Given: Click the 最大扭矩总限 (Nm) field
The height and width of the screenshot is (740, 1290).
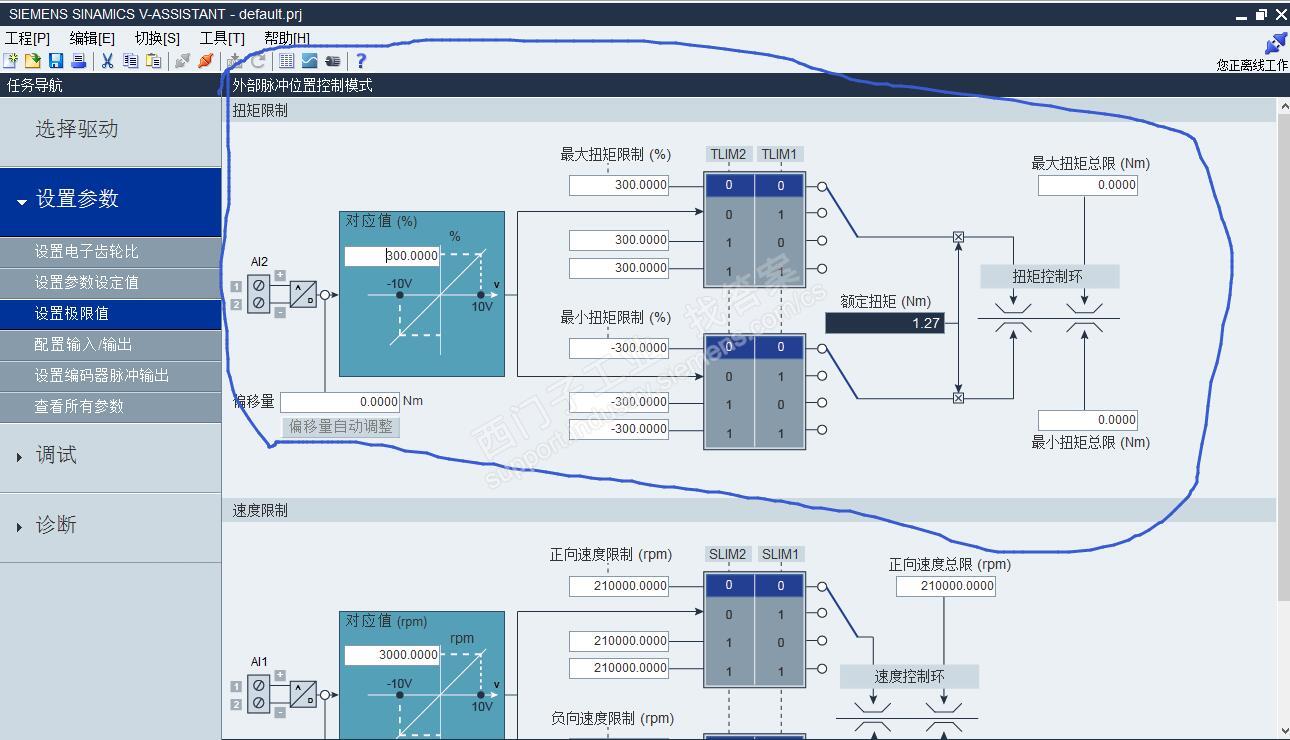Looking at the screenshot, I should pos(1088,185).
